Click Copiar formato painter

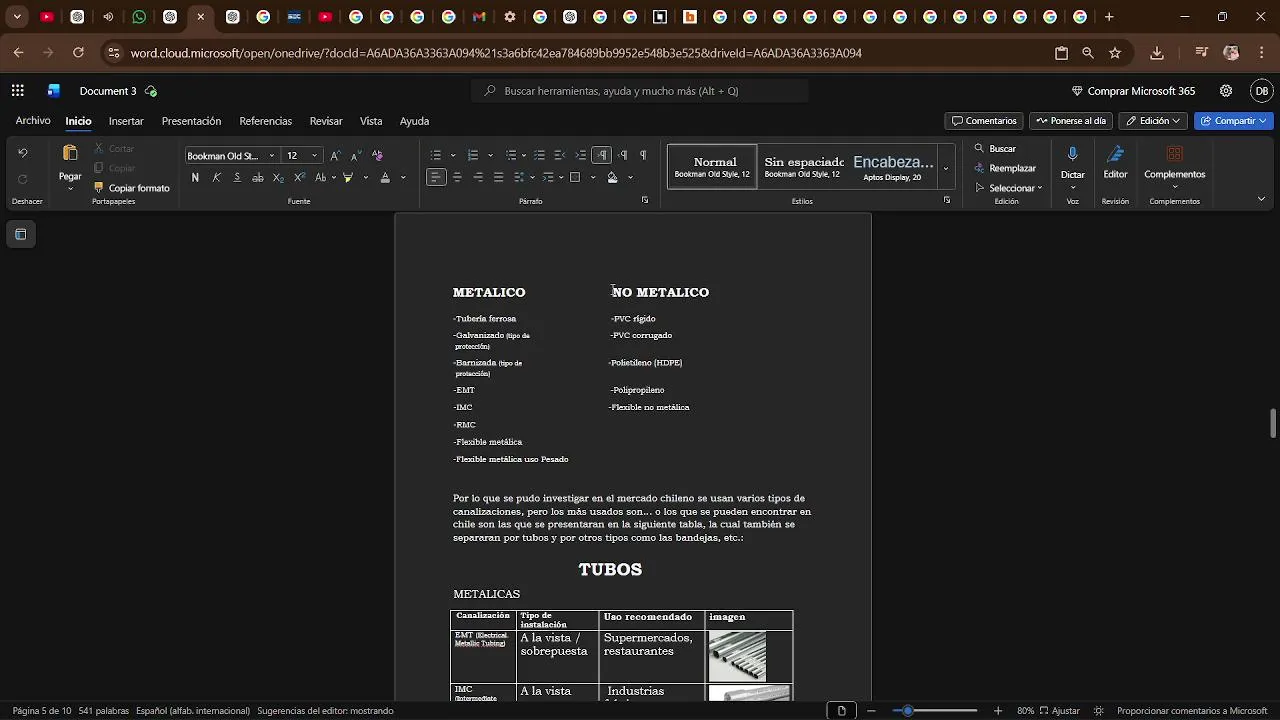132,188
